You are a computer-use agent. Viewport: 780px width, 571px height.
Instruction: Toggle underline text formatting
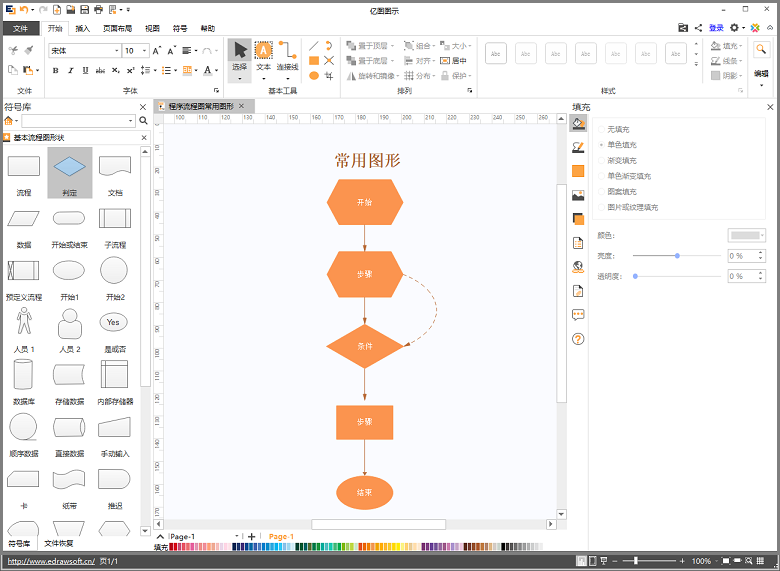click(x=86, y=71)
